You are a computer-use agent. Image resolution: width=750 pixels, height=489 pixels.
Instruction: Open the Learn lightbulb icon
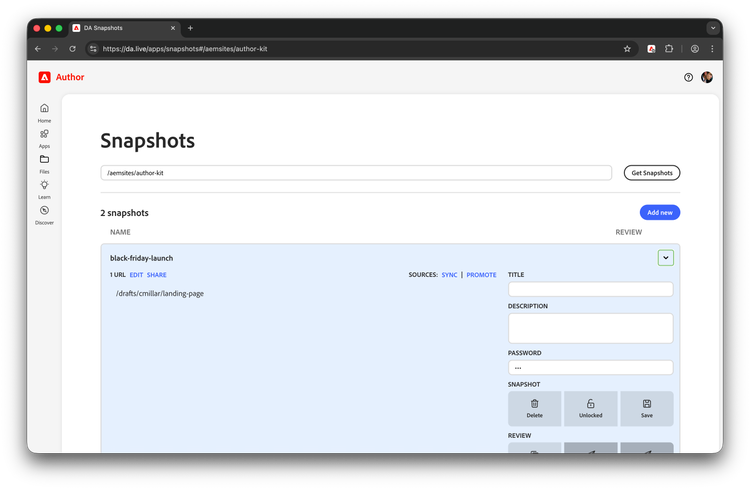click(x=44, y=186)
